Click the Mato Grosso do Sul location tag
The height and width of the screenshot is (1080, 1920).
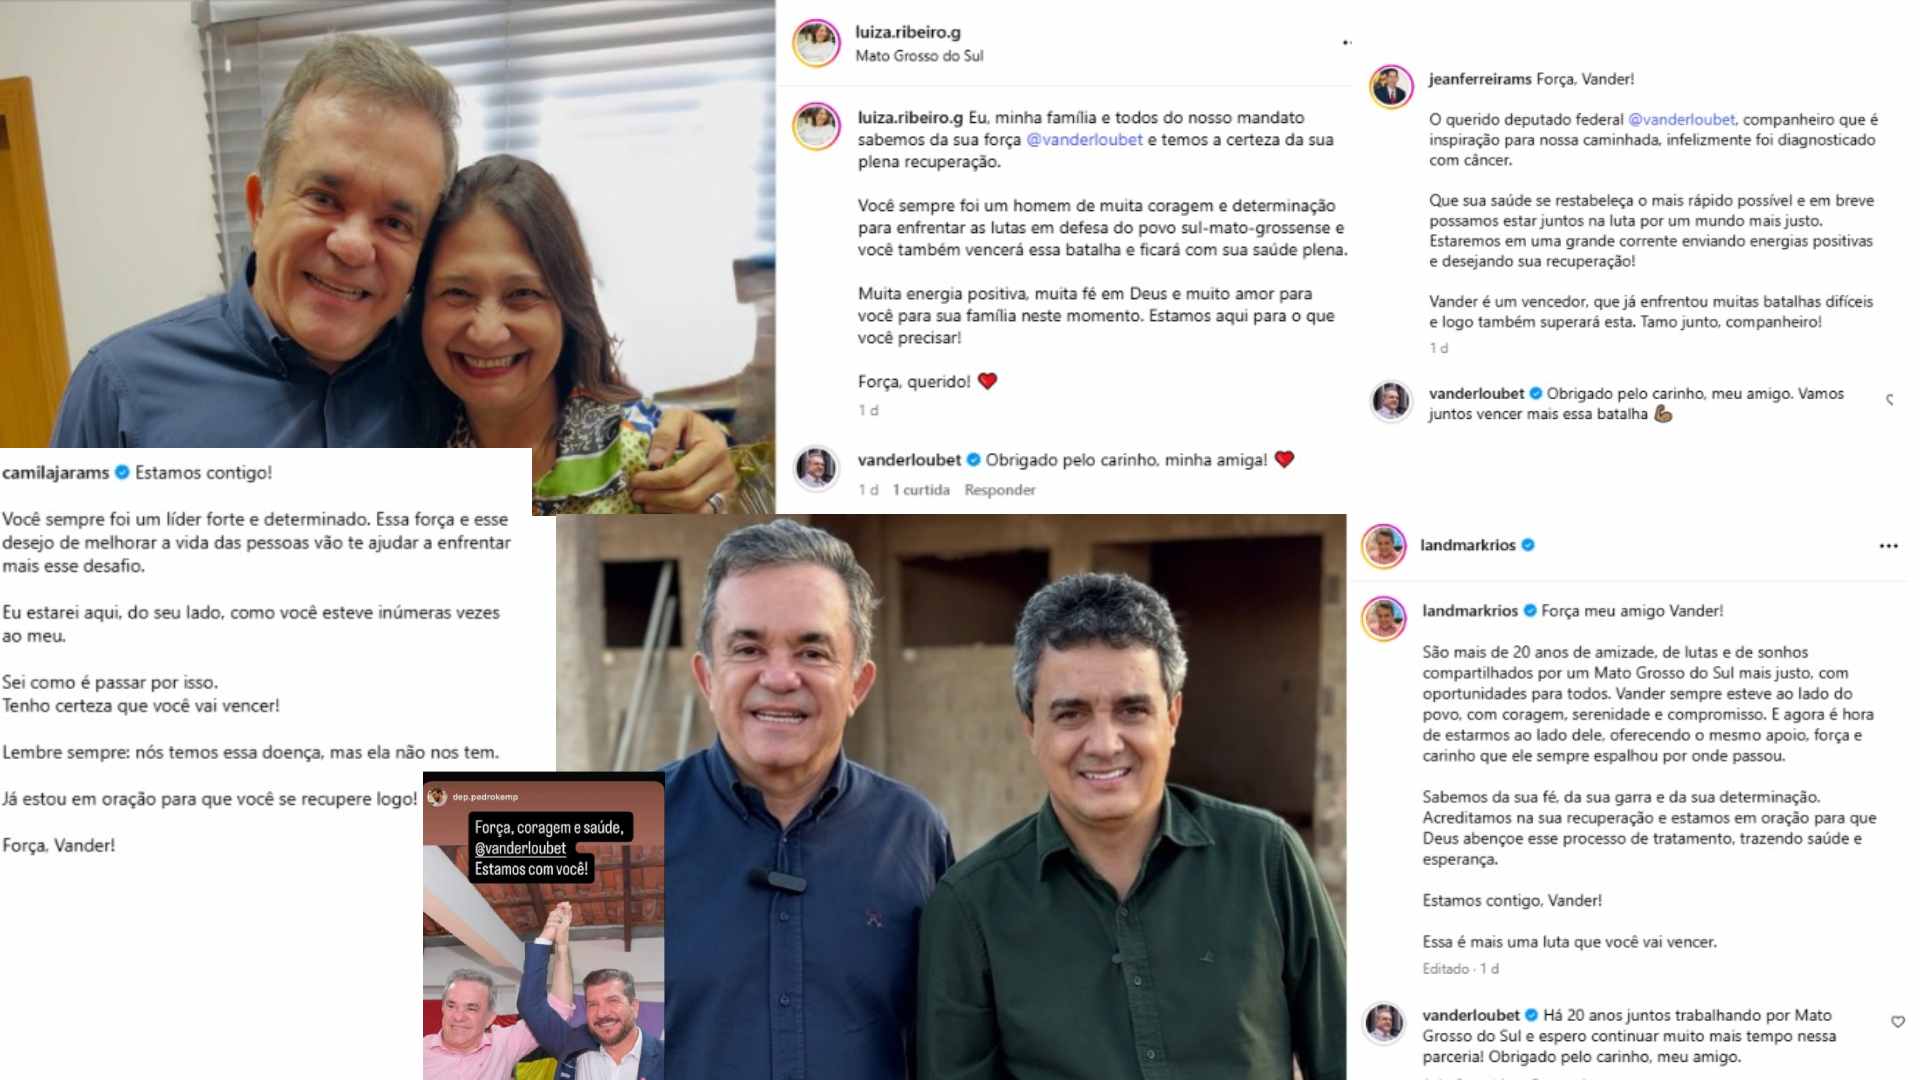coord(919,56)
